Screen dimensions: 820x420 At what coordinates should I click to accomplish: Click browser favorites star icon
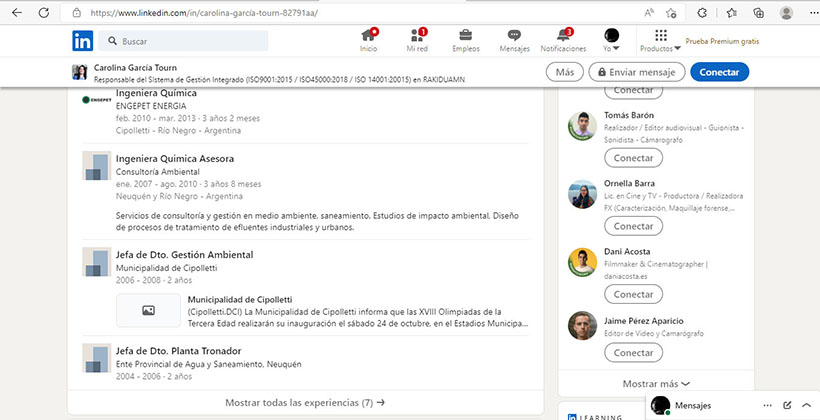click(732, 13)
